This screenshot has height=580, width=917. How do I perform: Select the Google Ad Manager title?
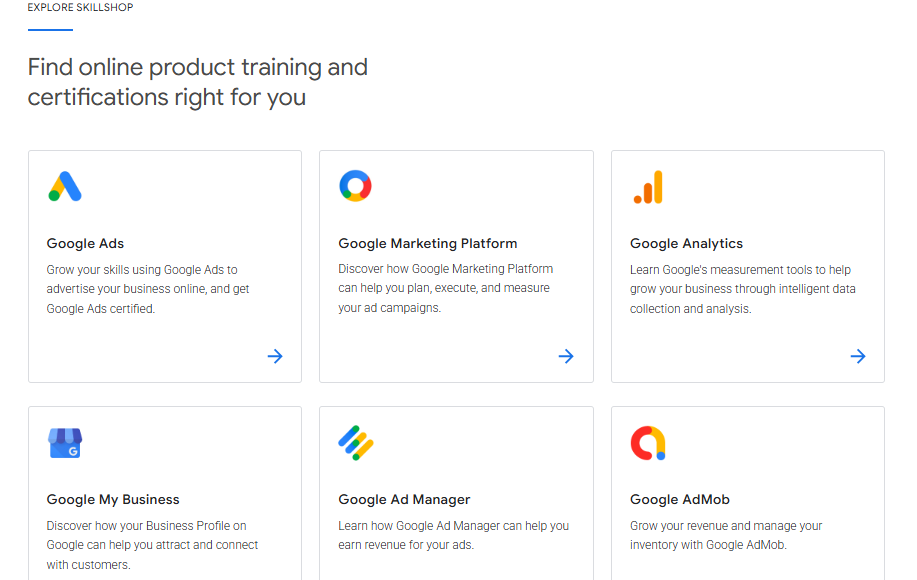pyautogui.click(x=404, y=499)
